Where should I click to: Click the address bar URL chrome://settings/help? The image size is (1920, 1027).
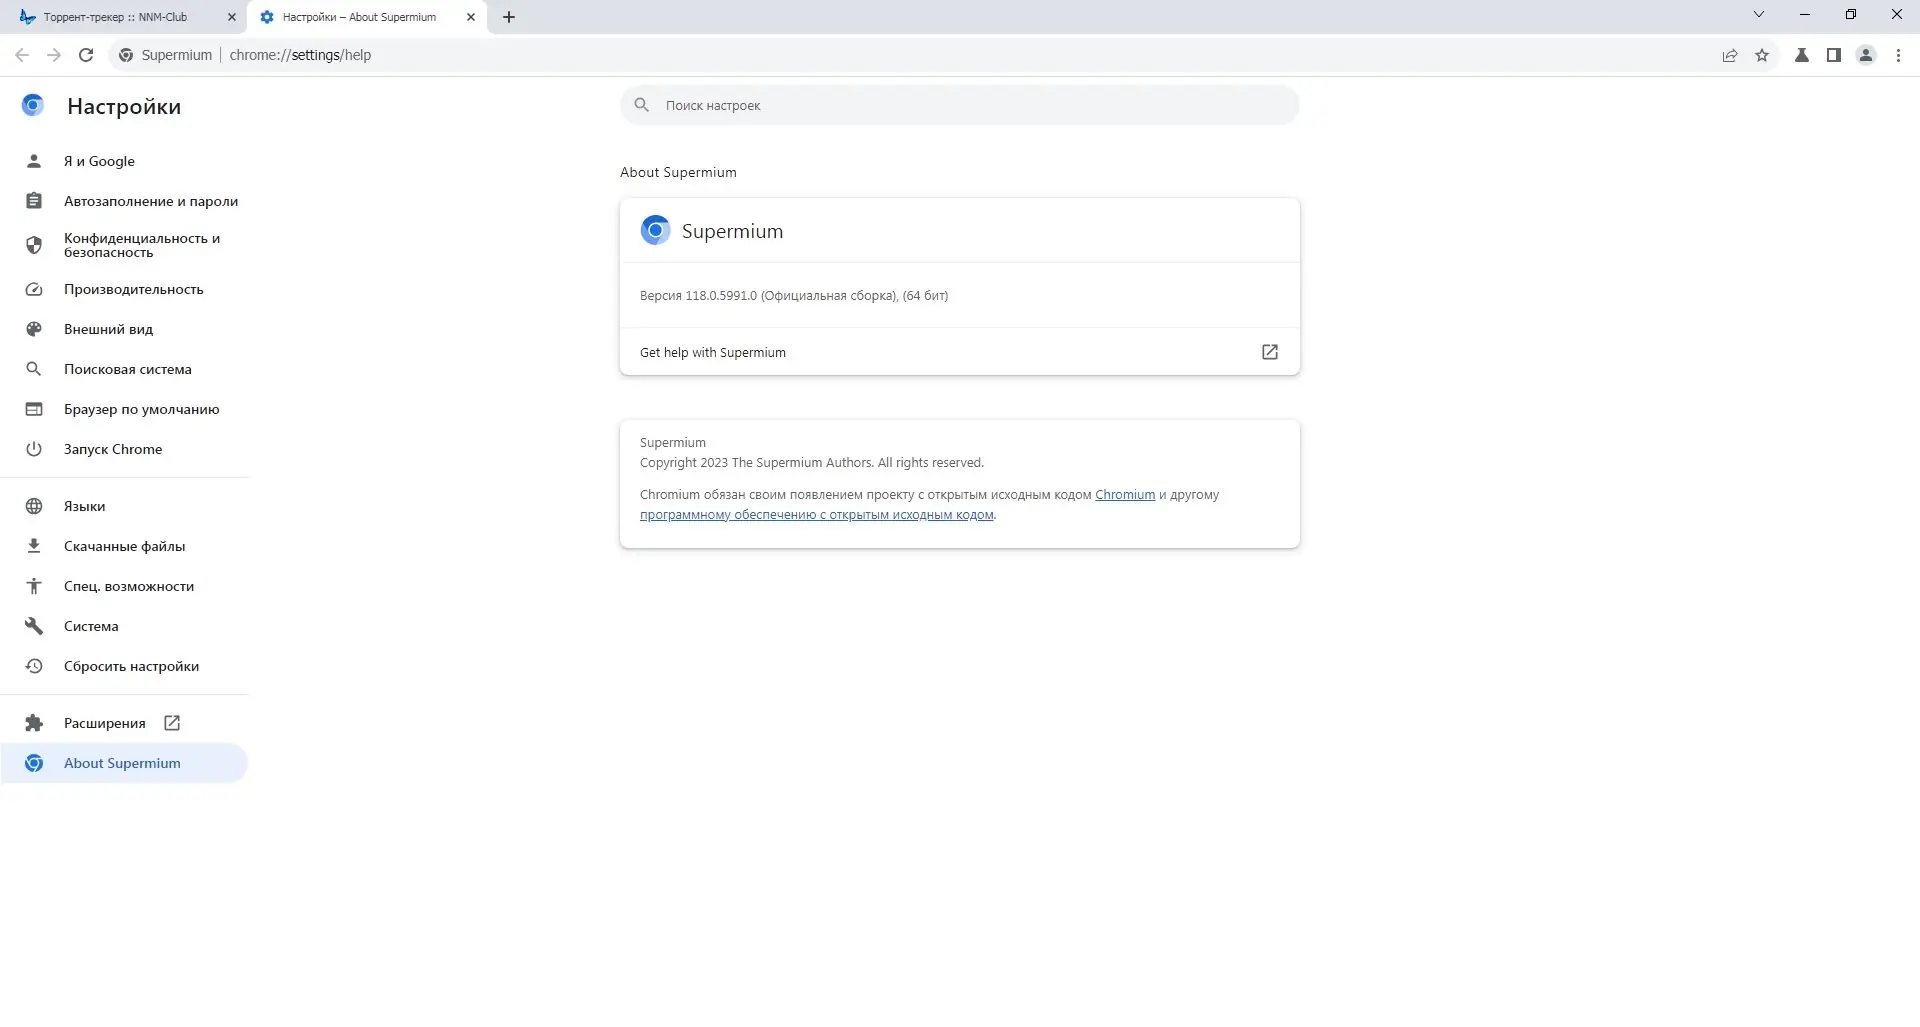pos(300,55)
